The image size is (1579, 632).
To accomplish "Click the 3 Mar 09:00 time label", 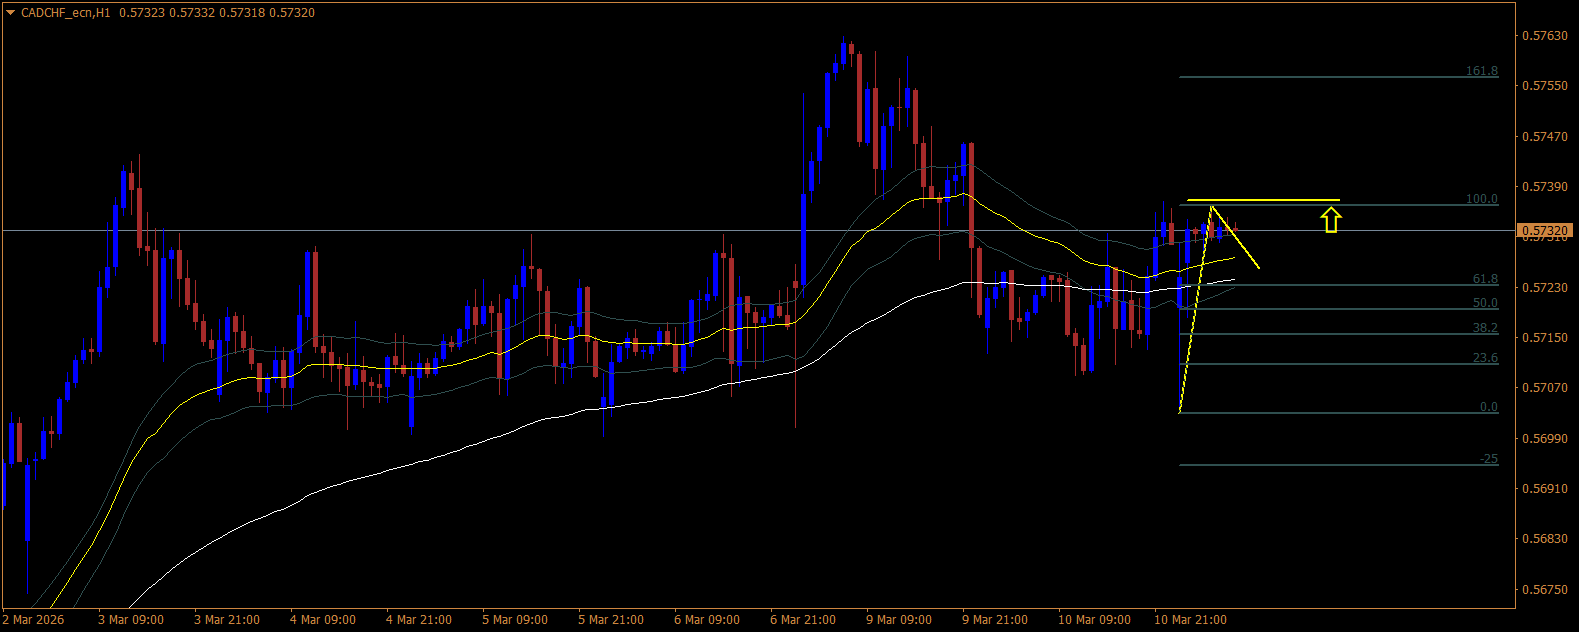I will 130,620.
